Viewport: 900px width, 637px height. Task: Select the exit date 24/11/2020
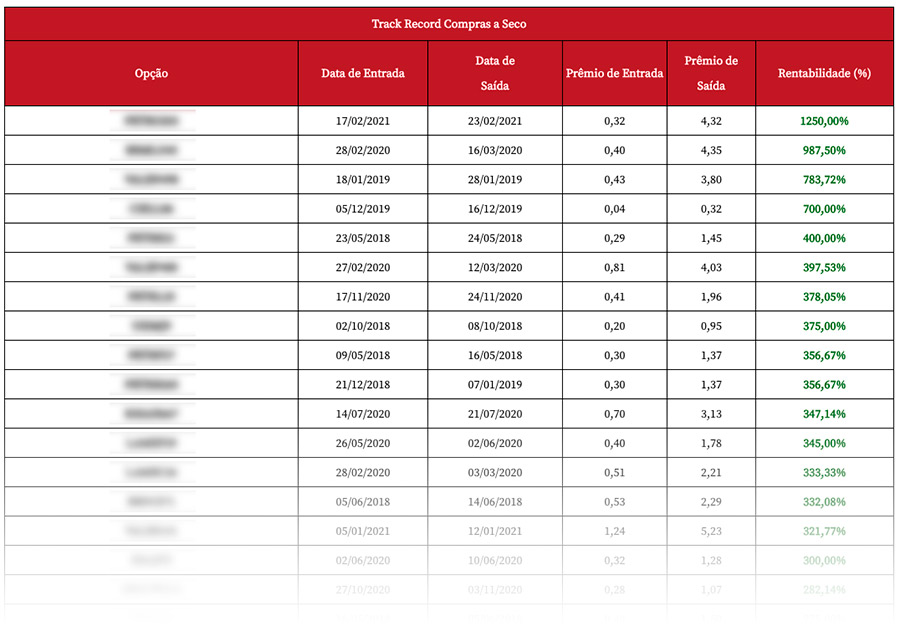[495, 297]
